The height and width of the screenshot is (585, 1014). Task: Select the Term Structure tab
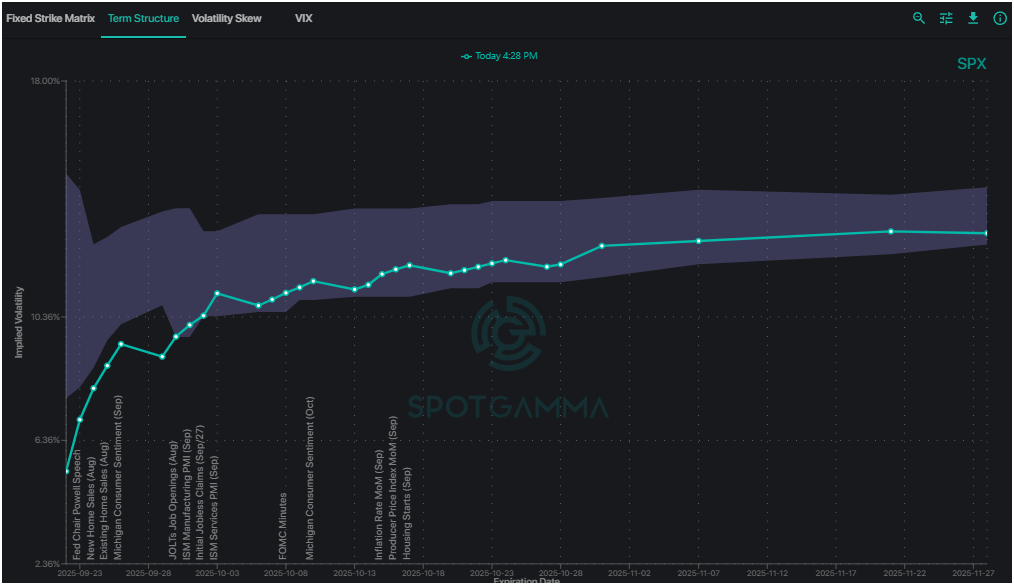point(143,18)
